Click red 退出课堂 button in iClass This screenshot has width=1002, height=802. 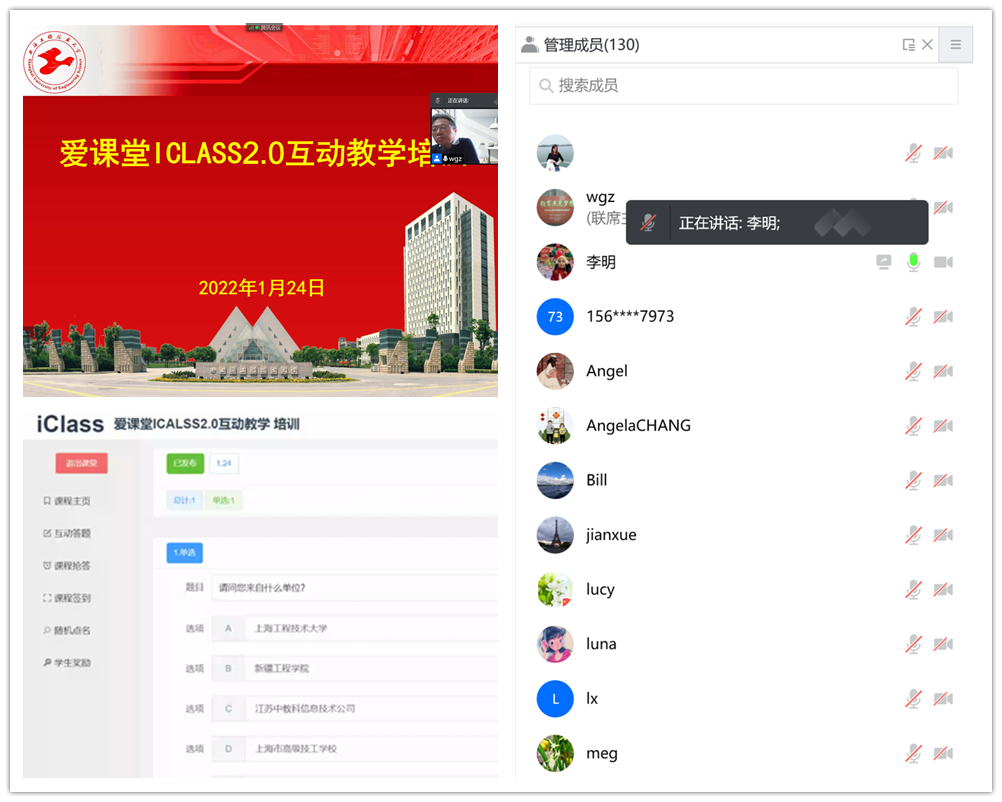coord(81,463)
